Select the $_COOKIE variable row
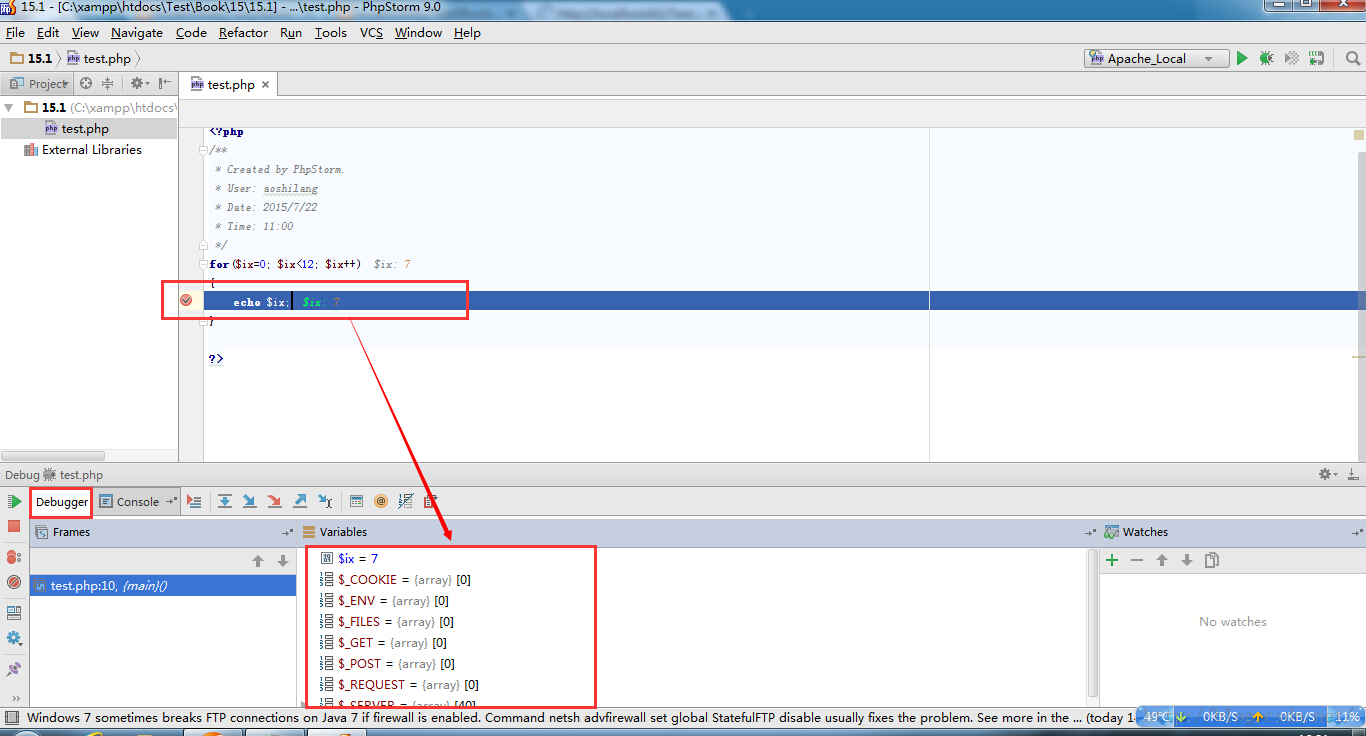The image size is (1366, 736). click(394, 580)
